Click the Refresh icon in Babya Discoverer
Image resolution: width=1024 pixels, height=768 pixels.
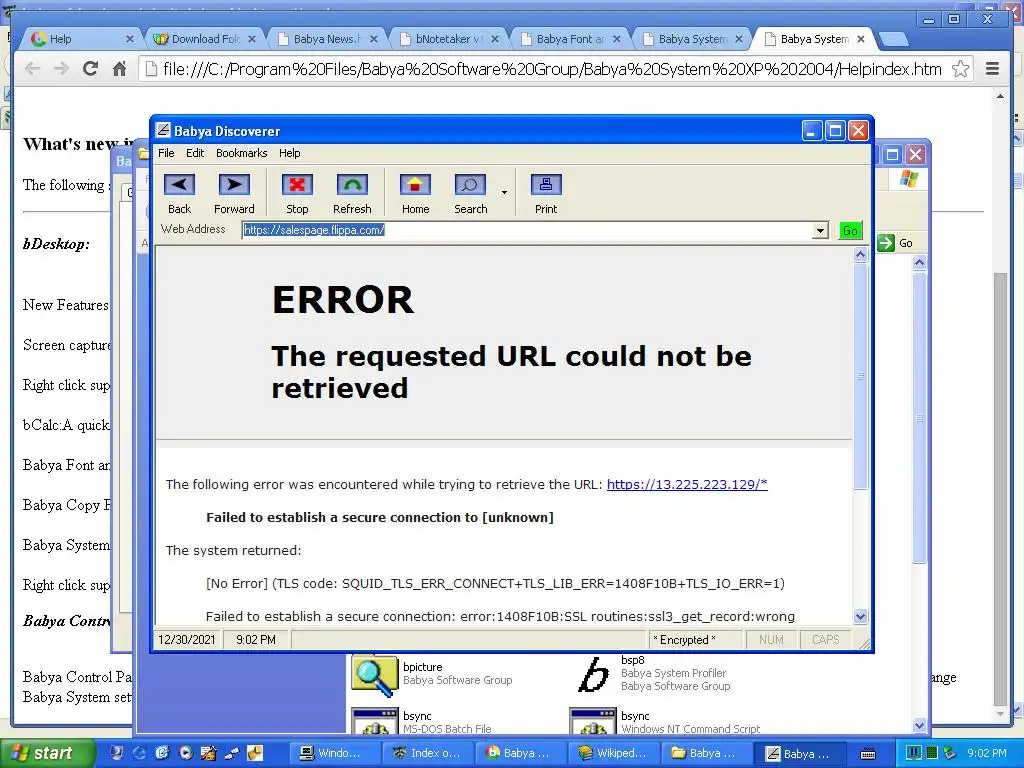352,185
